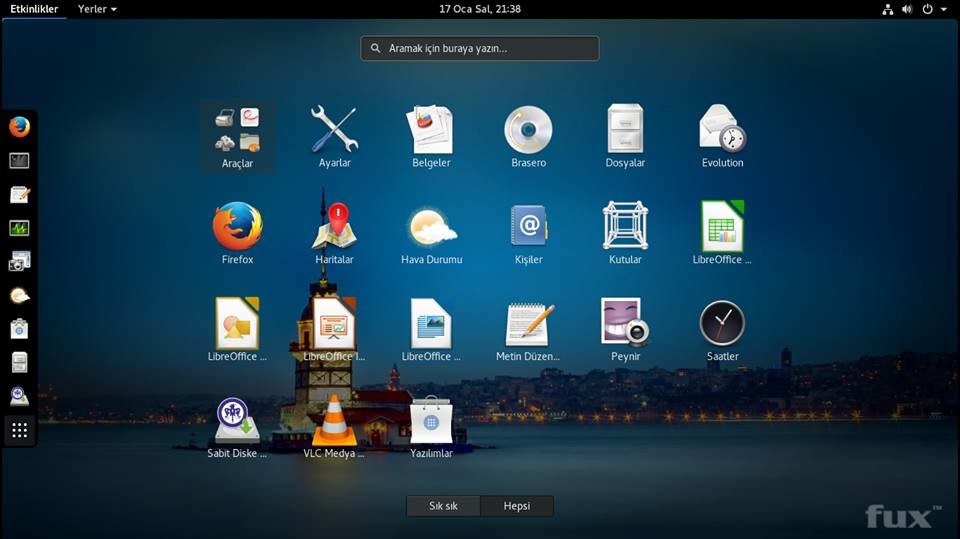Click Etkinlikler in the top bar
Screen dimensions: 960x539
pos(34,9)
